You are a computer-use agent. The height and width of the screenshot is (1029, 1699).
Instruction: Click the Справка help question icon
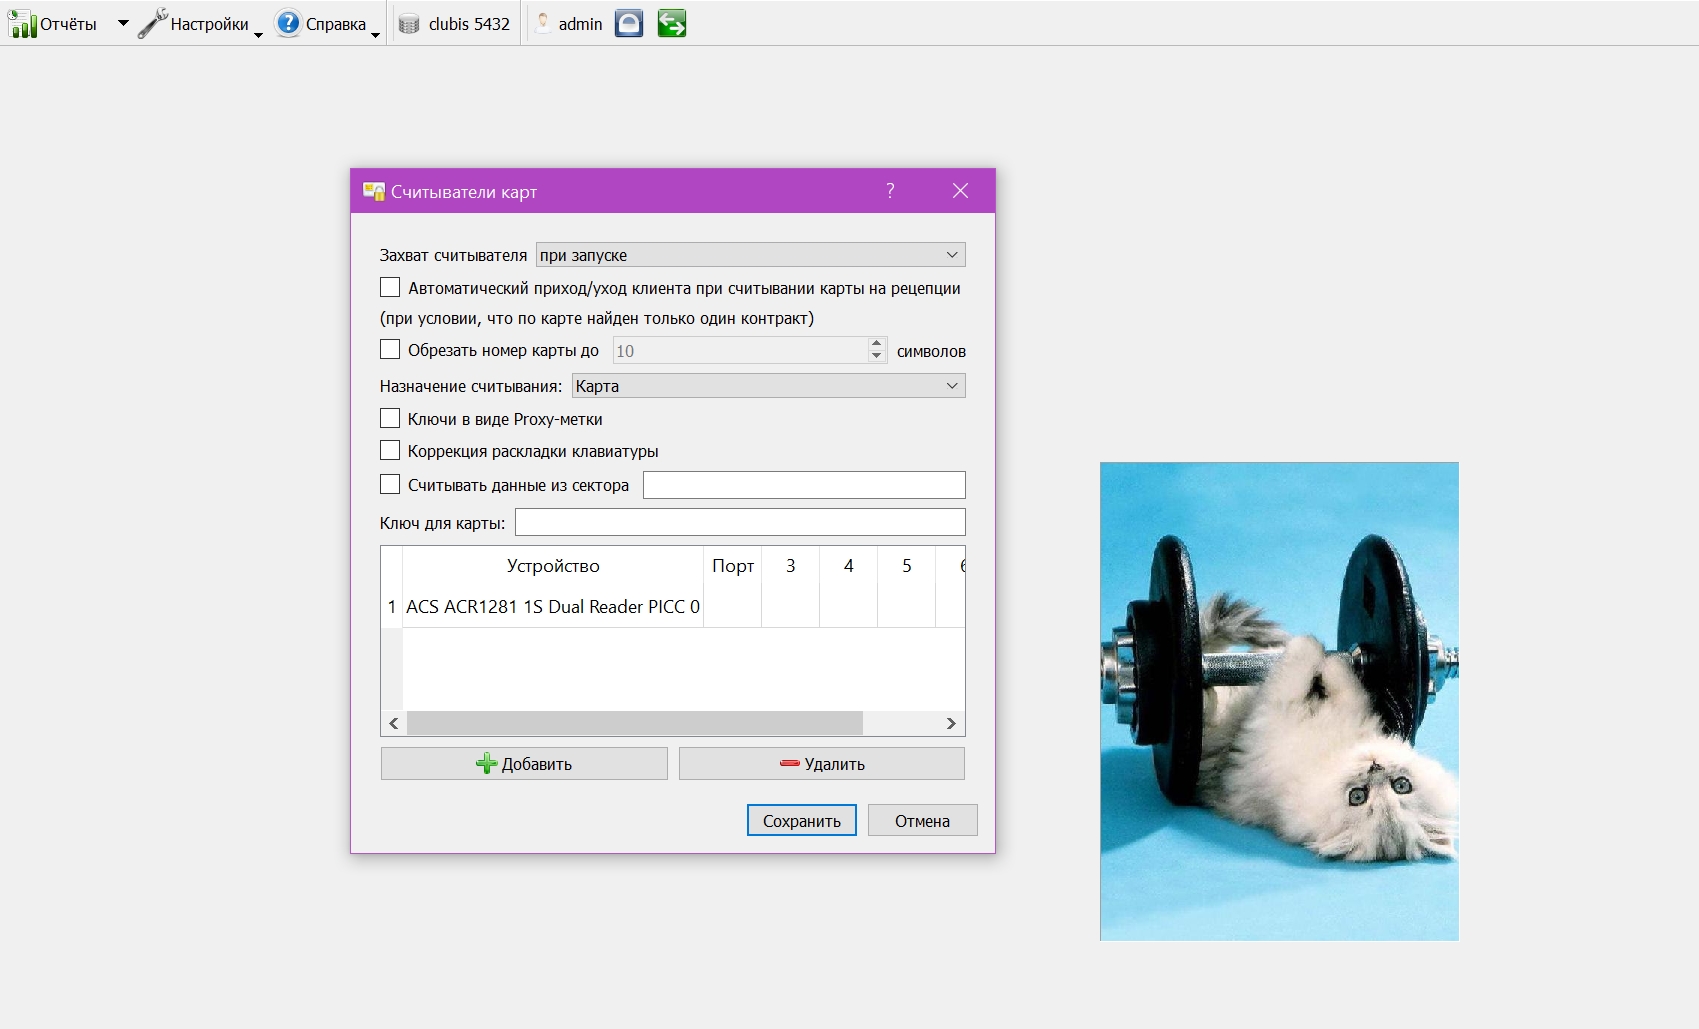point(288,23)
